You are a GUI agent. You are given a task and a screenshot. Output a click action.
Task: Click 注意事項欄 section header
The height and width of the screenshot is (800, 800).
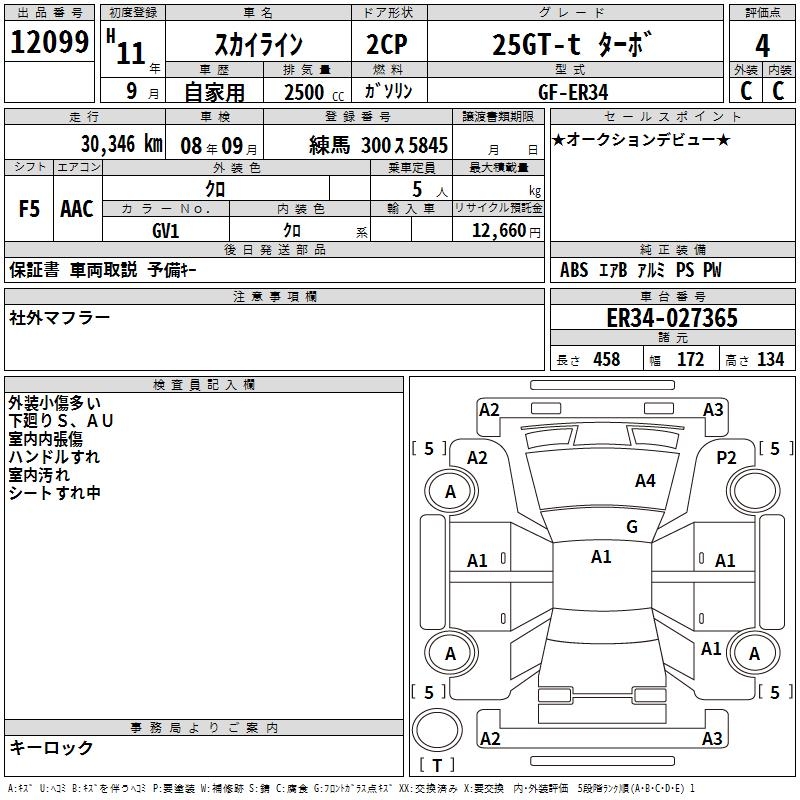pyautogui.click(x=274, y=296)
